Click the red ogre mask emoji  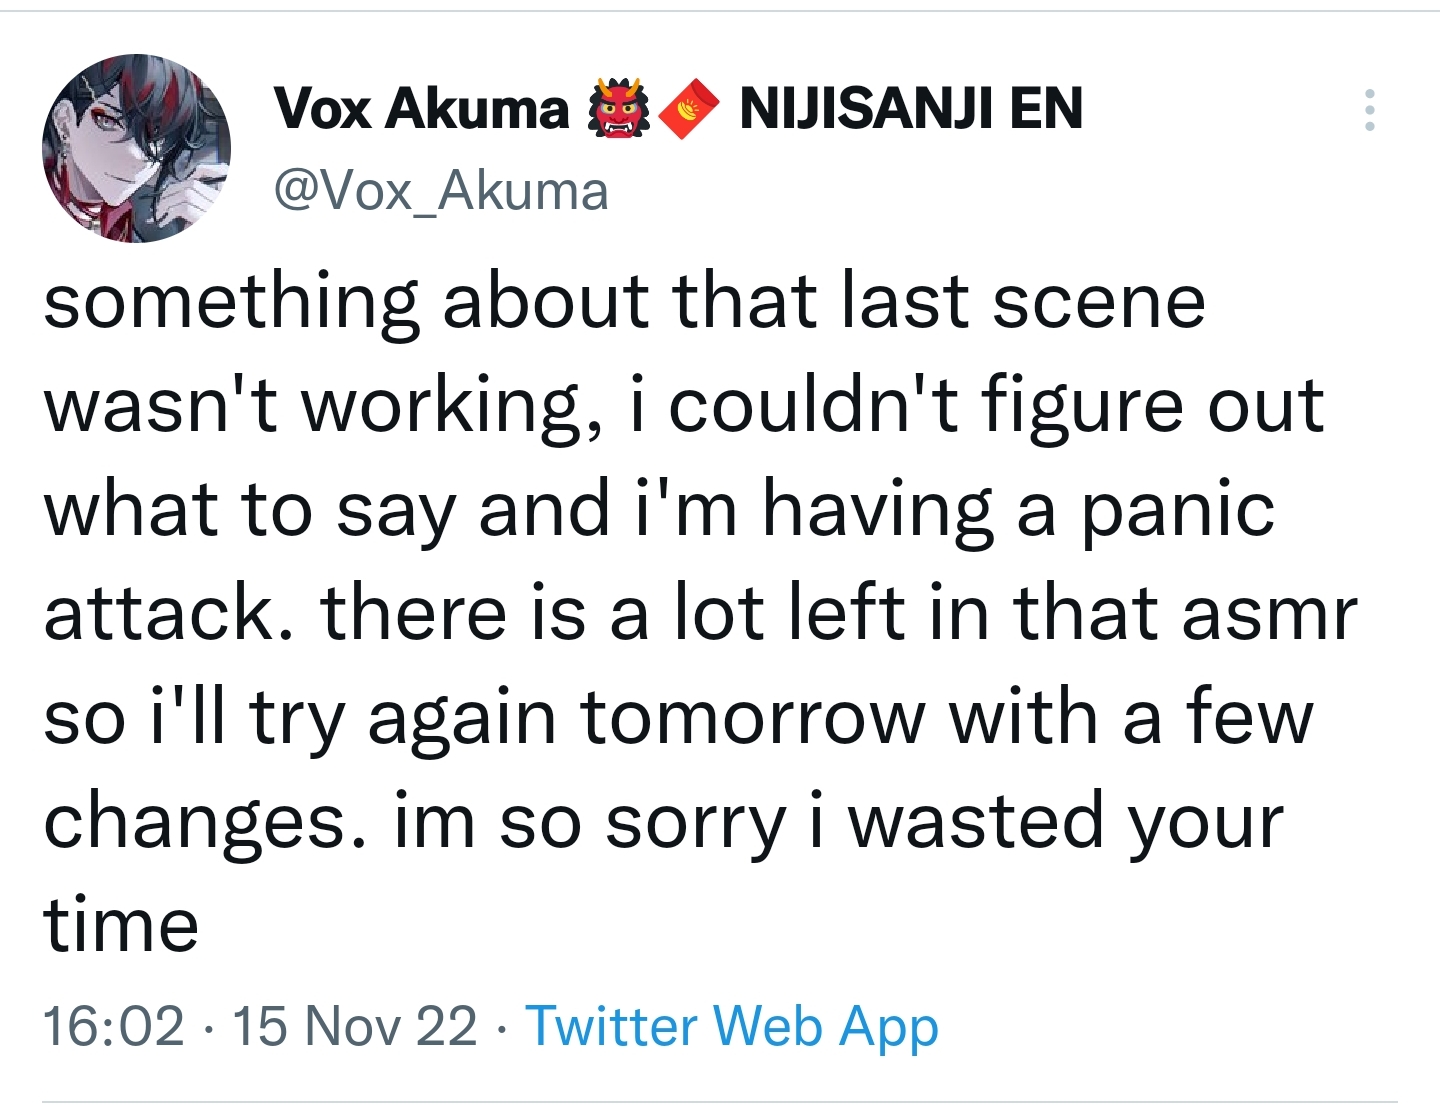coord(618,108)
